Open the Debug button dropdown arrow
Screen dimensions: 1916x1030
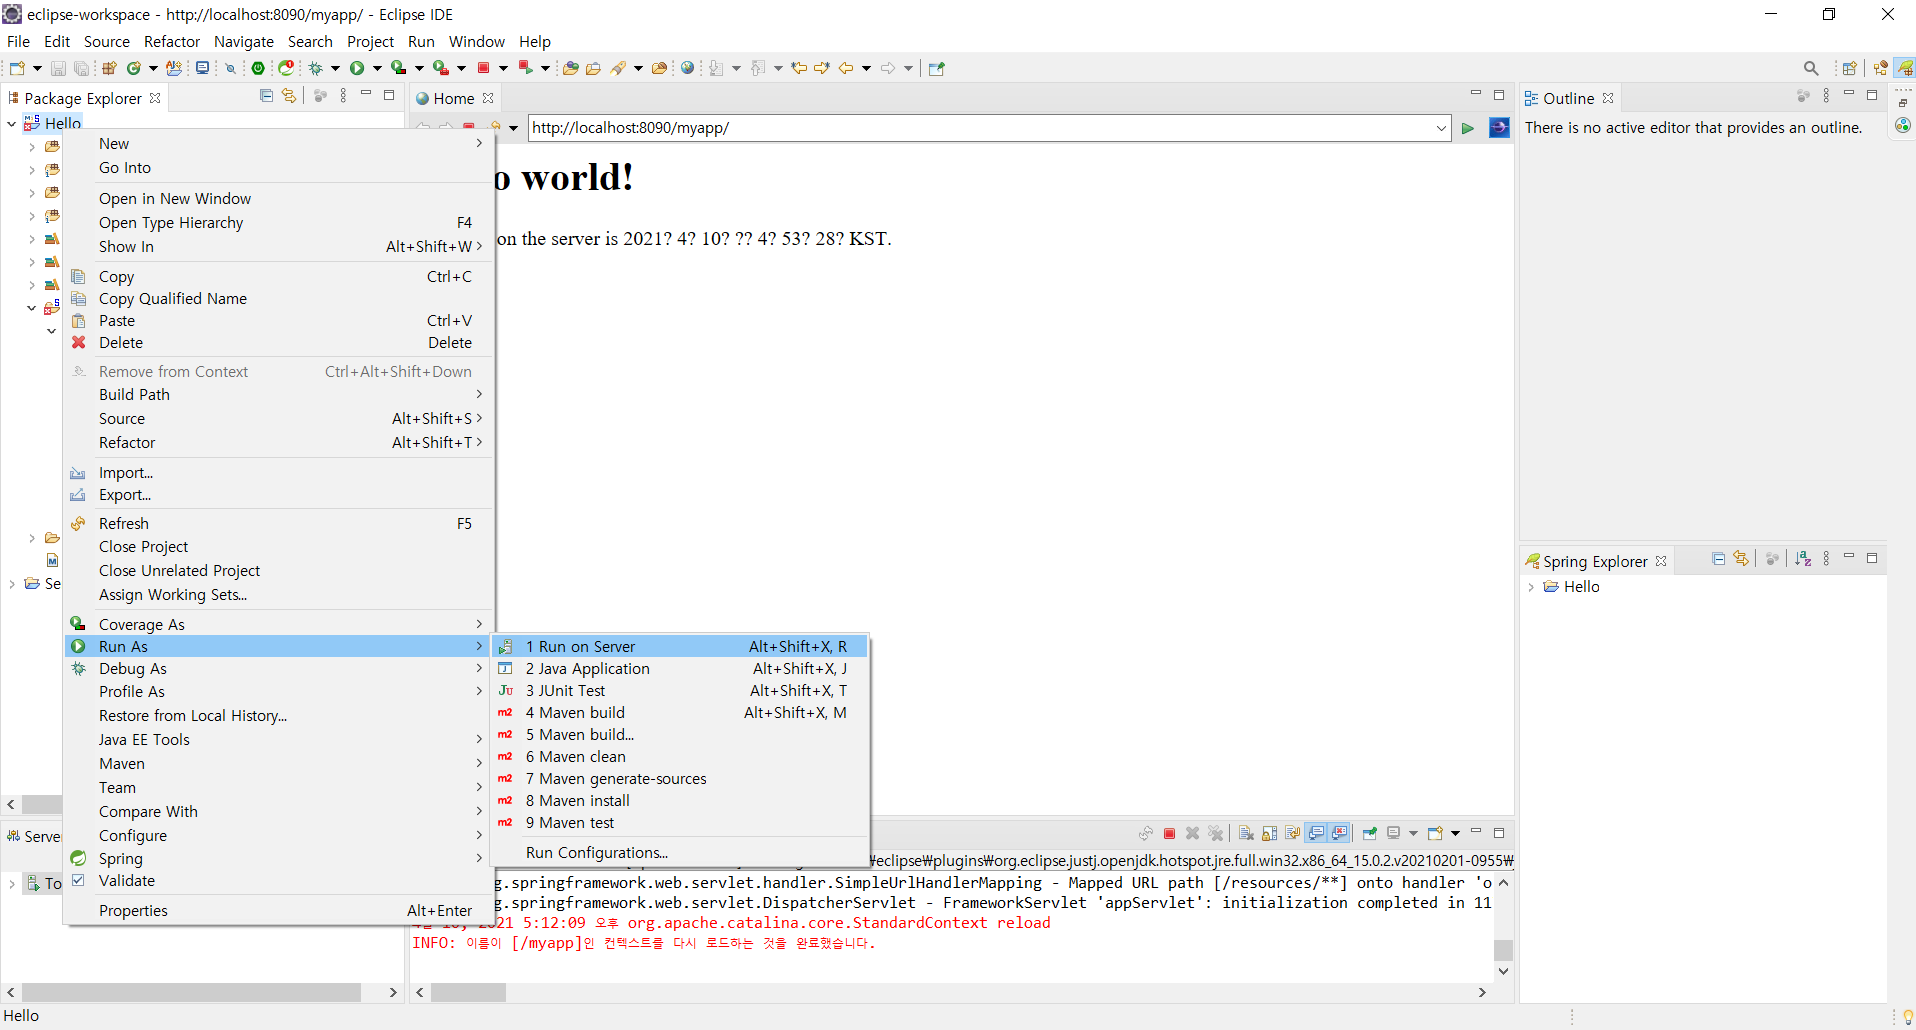[335, 68]
